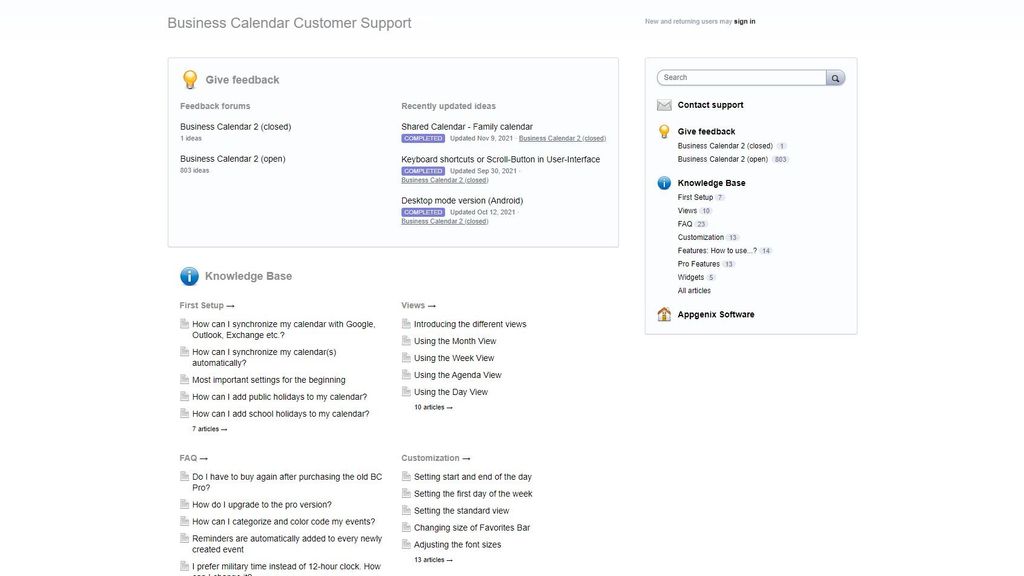Open All articles in sidebar
The image size is (1024, 576).
694,291
